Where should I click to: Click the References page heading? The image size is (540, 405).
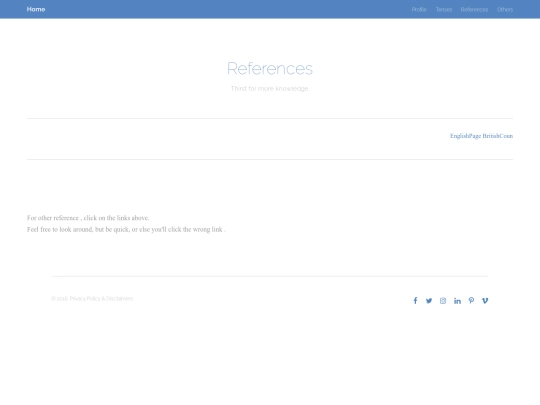pos(270,69)
